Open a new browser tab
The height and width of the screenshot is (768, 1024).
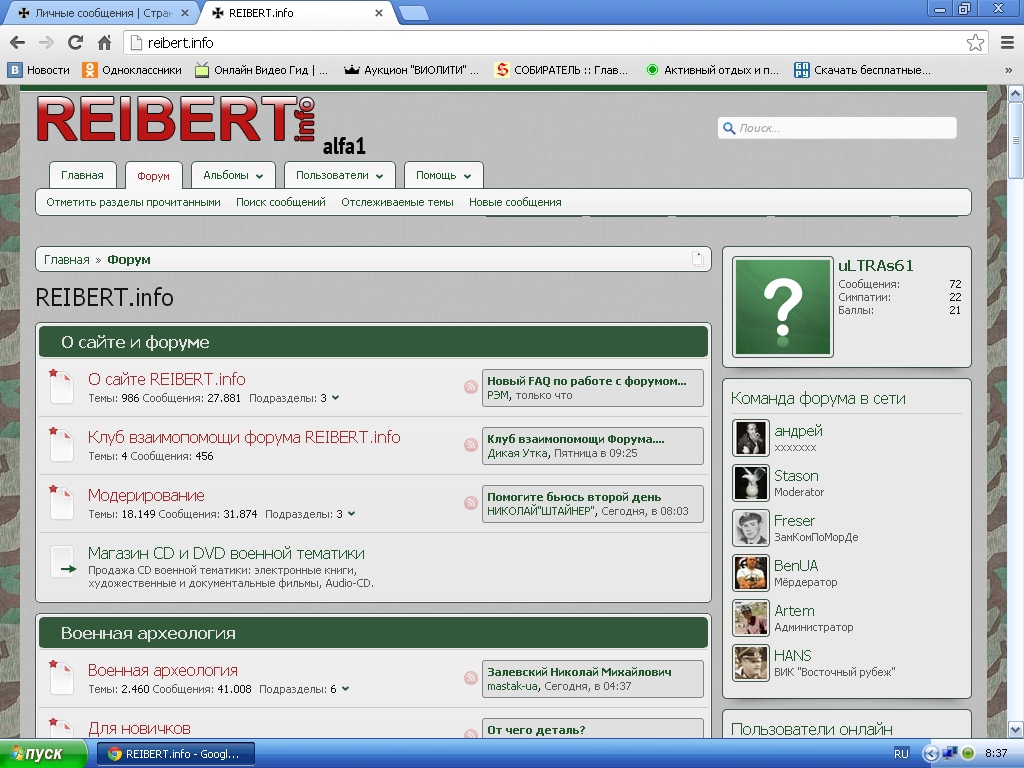pos(413,13)
